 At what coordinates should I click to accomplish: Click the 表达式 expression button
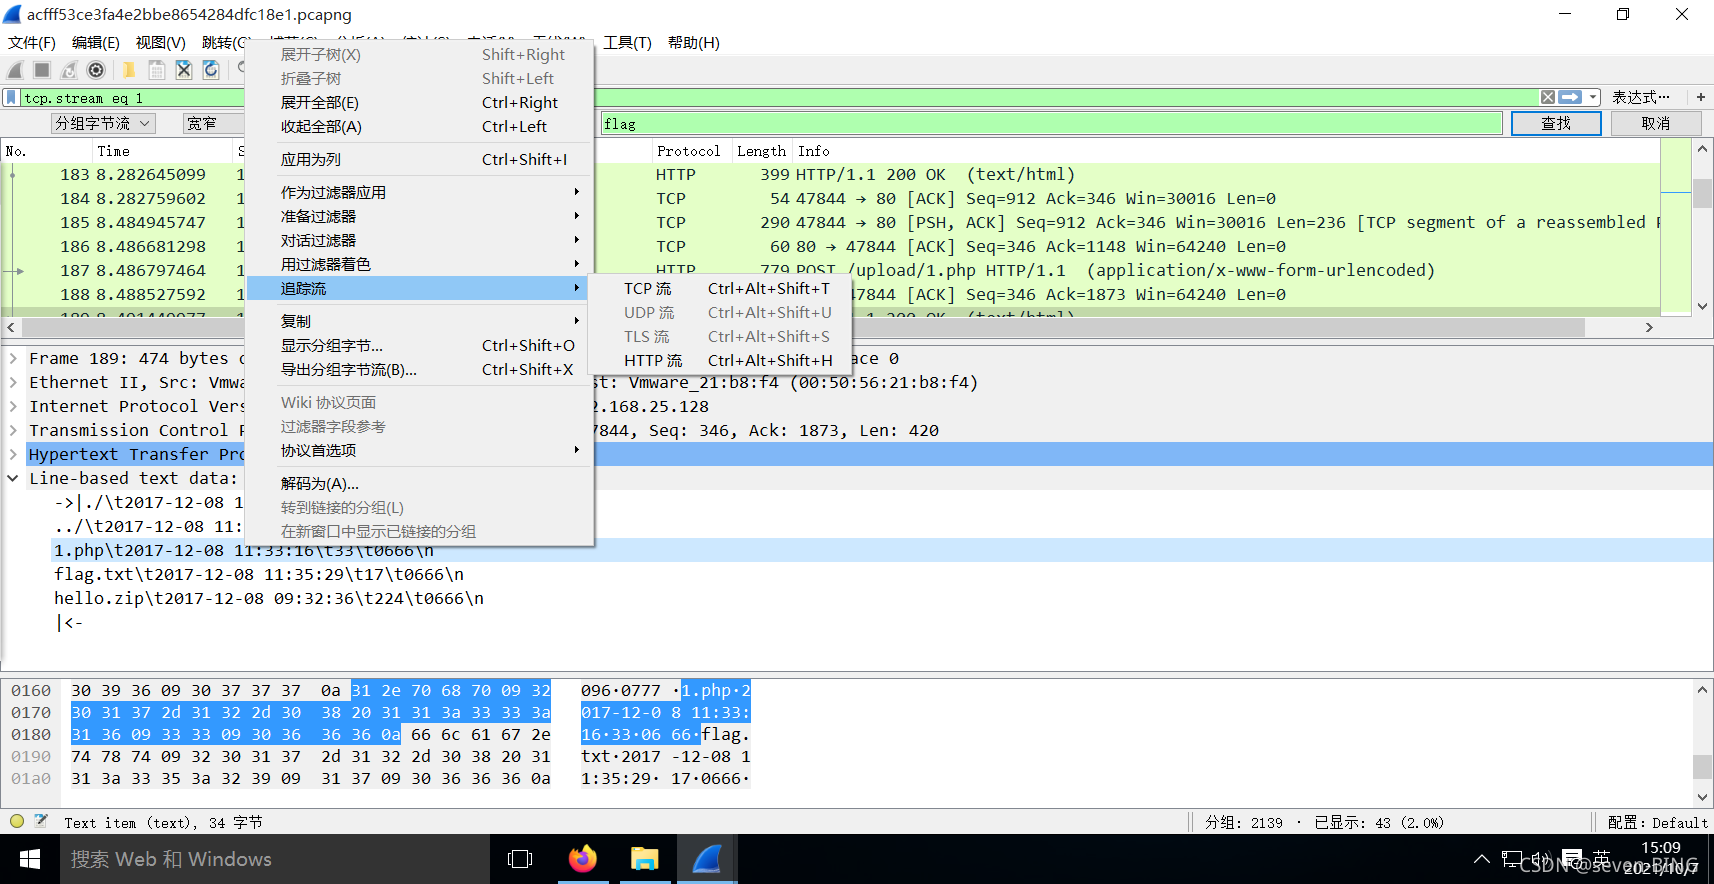click(1641, 97)
